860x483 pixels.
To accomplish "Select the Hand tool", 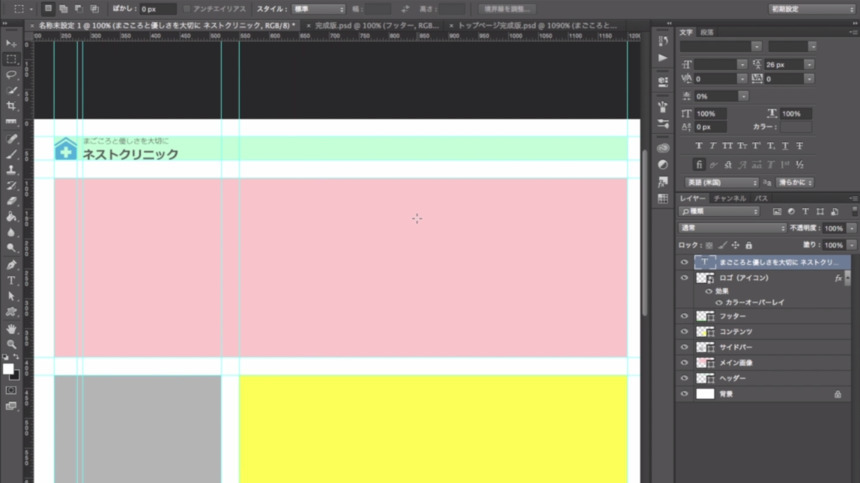I will [x=11, y=329].
